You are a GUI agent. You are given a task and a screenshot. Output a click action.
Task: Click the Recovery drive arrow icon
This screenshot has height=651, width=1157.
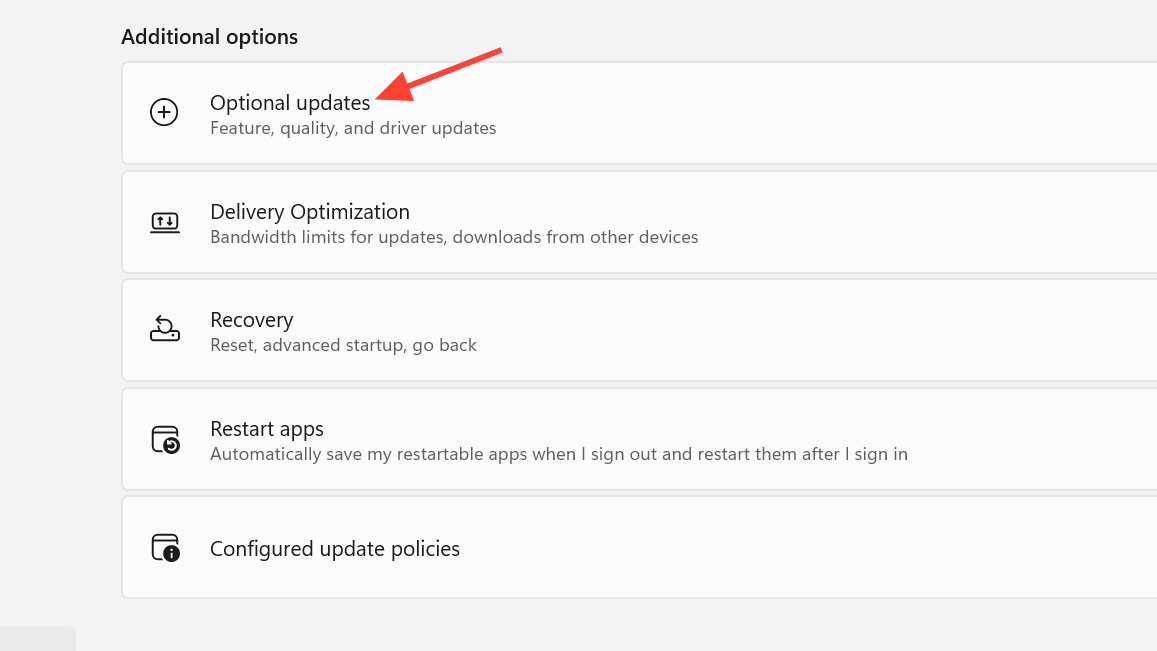click(165, 328)
